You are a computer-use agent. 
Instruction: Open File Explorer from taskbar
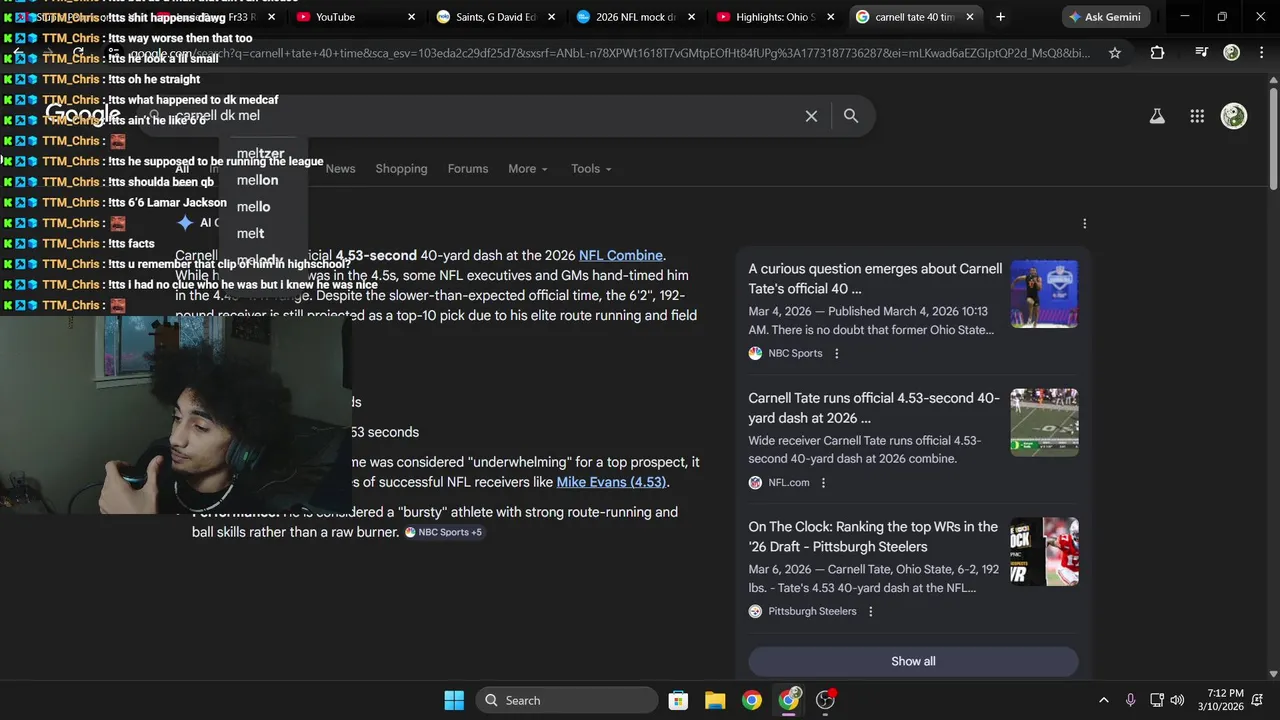(715, 700)
